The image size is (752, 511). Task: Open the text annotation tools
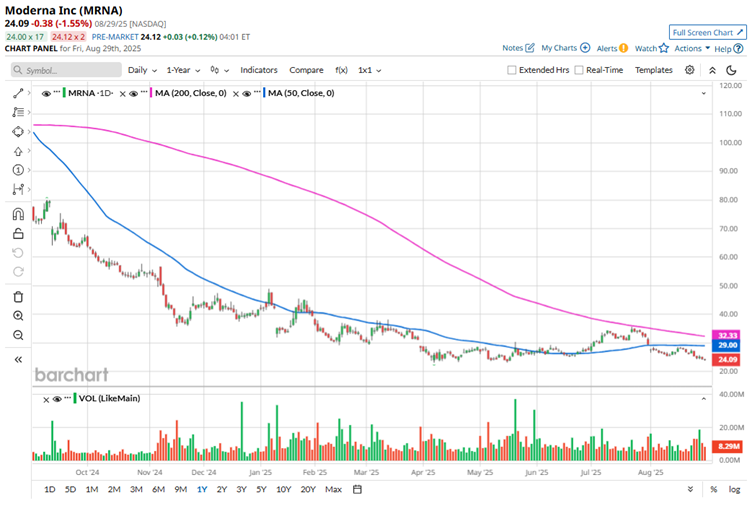click(18, 112)
